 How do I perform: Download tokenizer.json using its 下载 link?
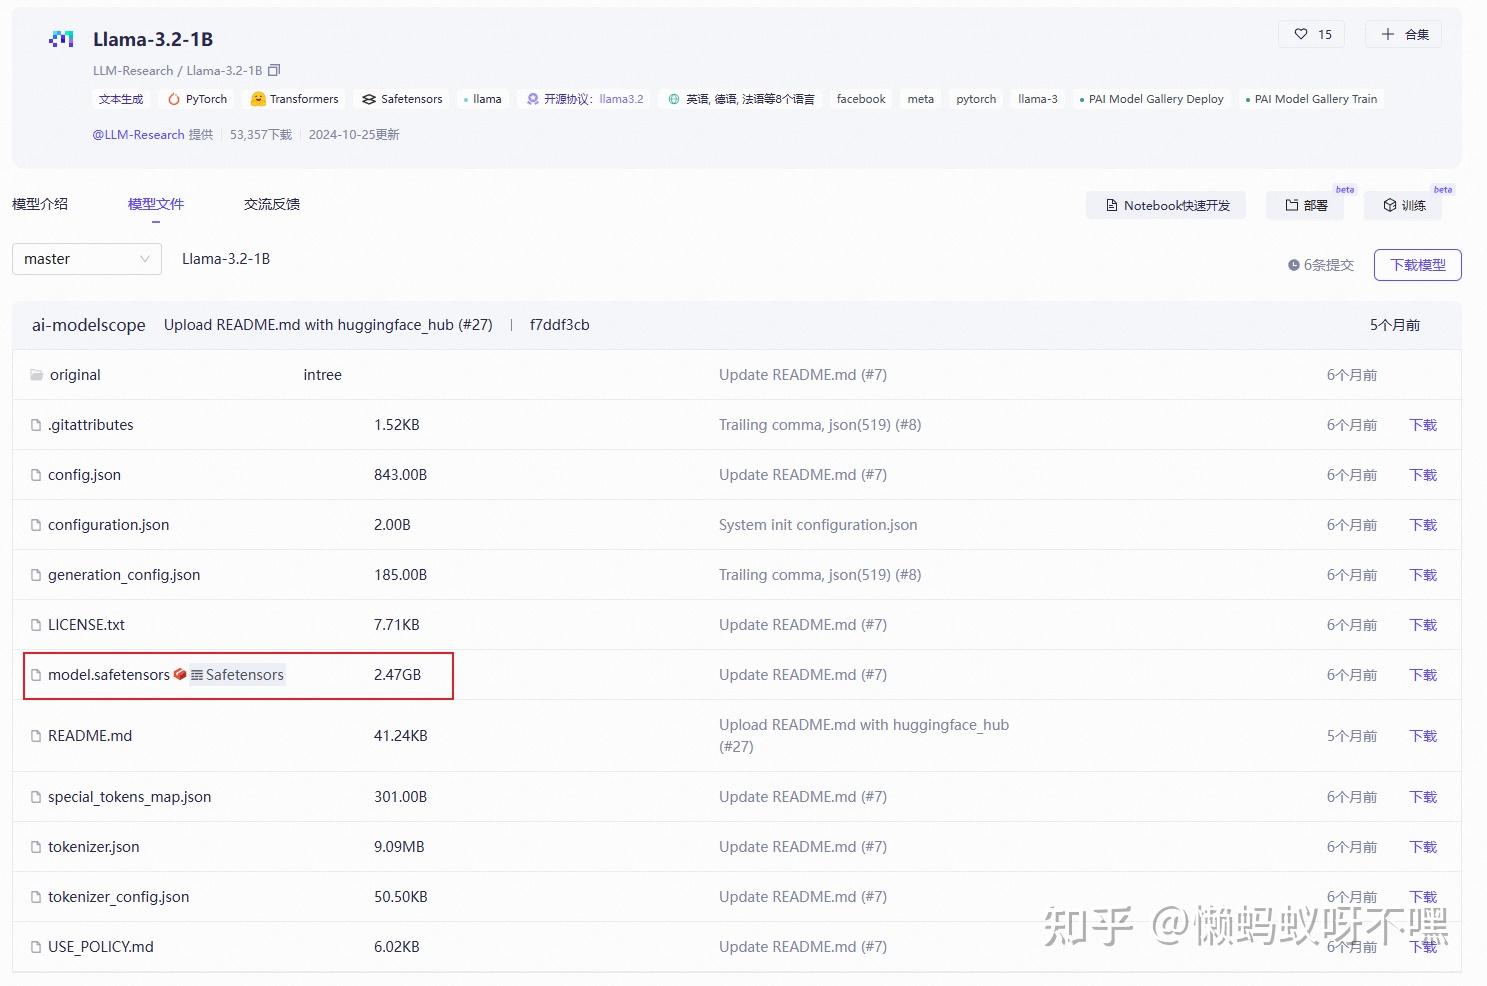tap(1423, 847)
